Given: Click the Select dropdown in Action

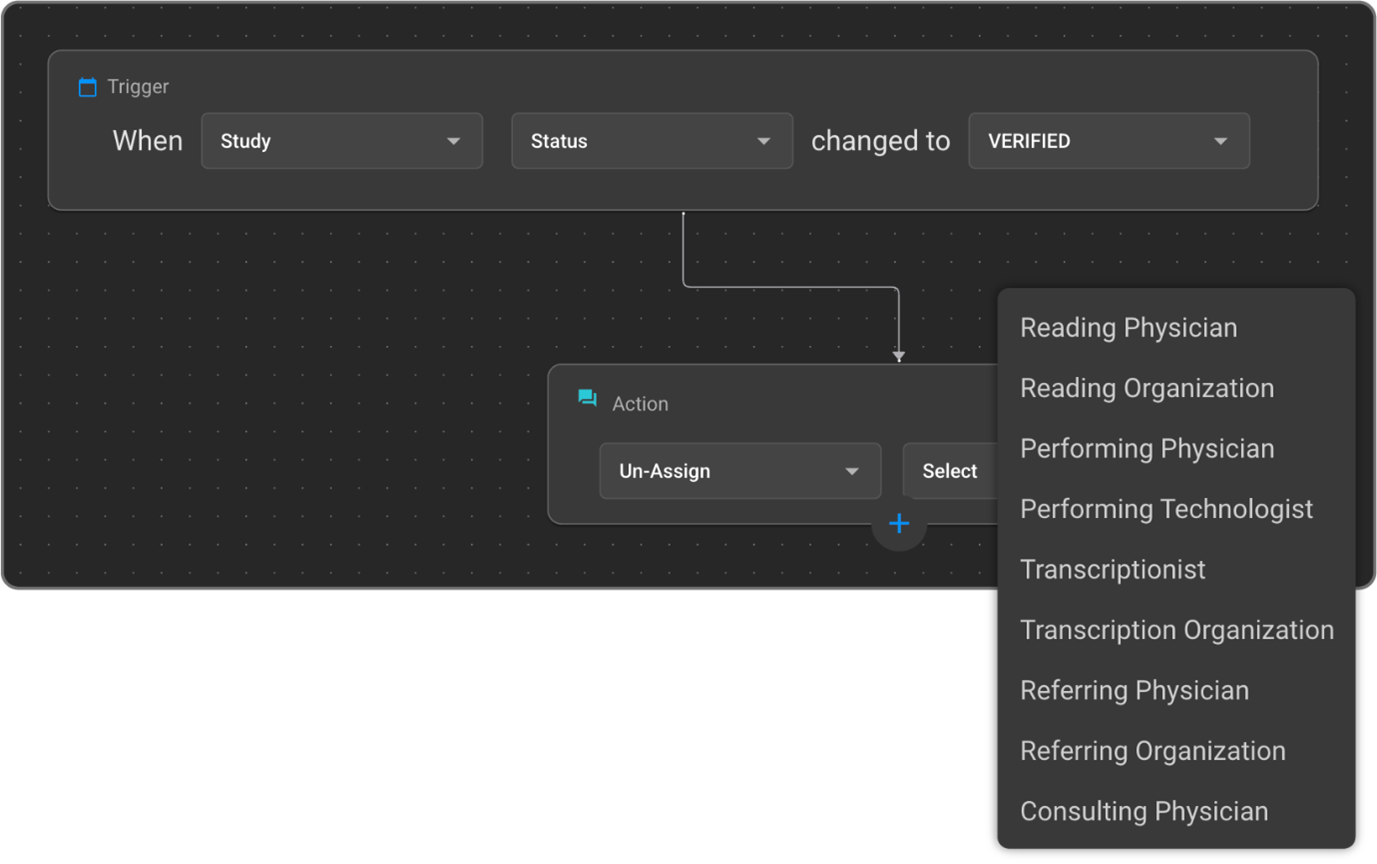Looking at the screenshot, I should coord(950,471).
